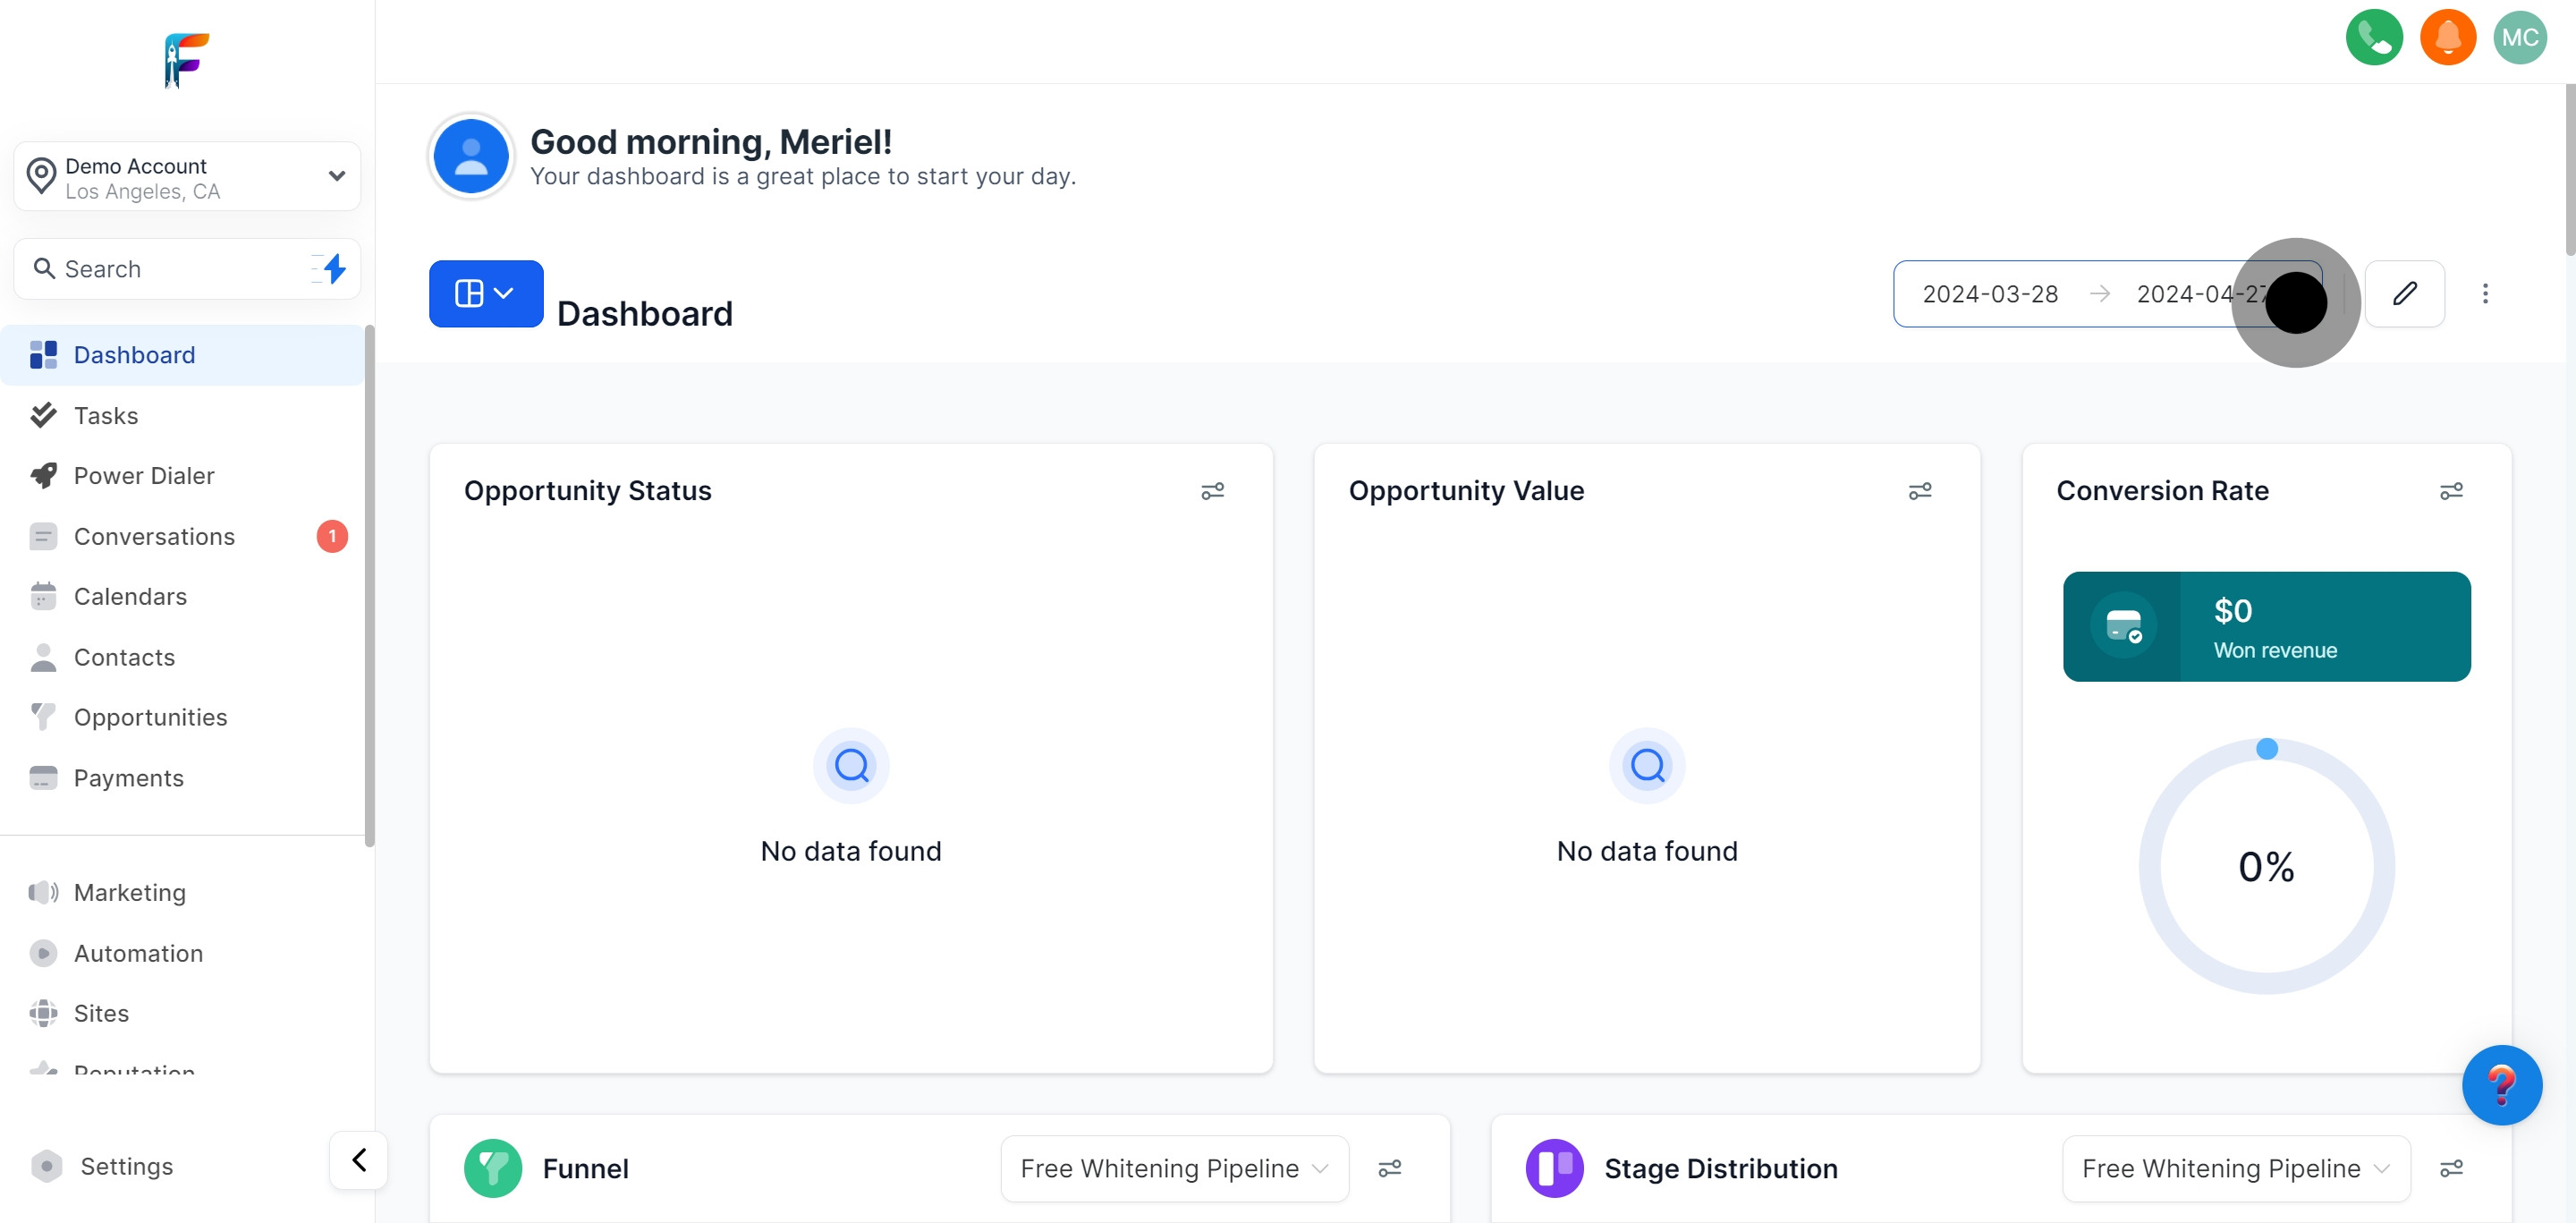Click the blue help question mark
Viewport: 2576px width, 1223px height.
pyautogui.click(x=2501, y=1085)
